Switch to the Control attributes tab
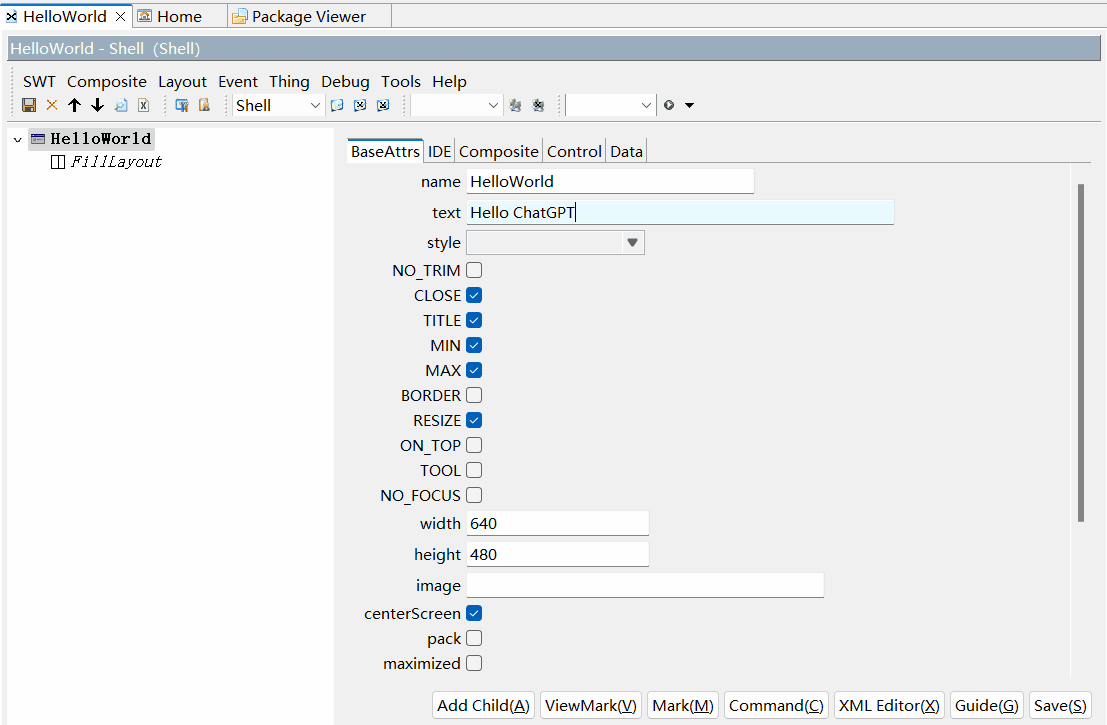This screenshot has width=1107, height=725. coord(574,151)
